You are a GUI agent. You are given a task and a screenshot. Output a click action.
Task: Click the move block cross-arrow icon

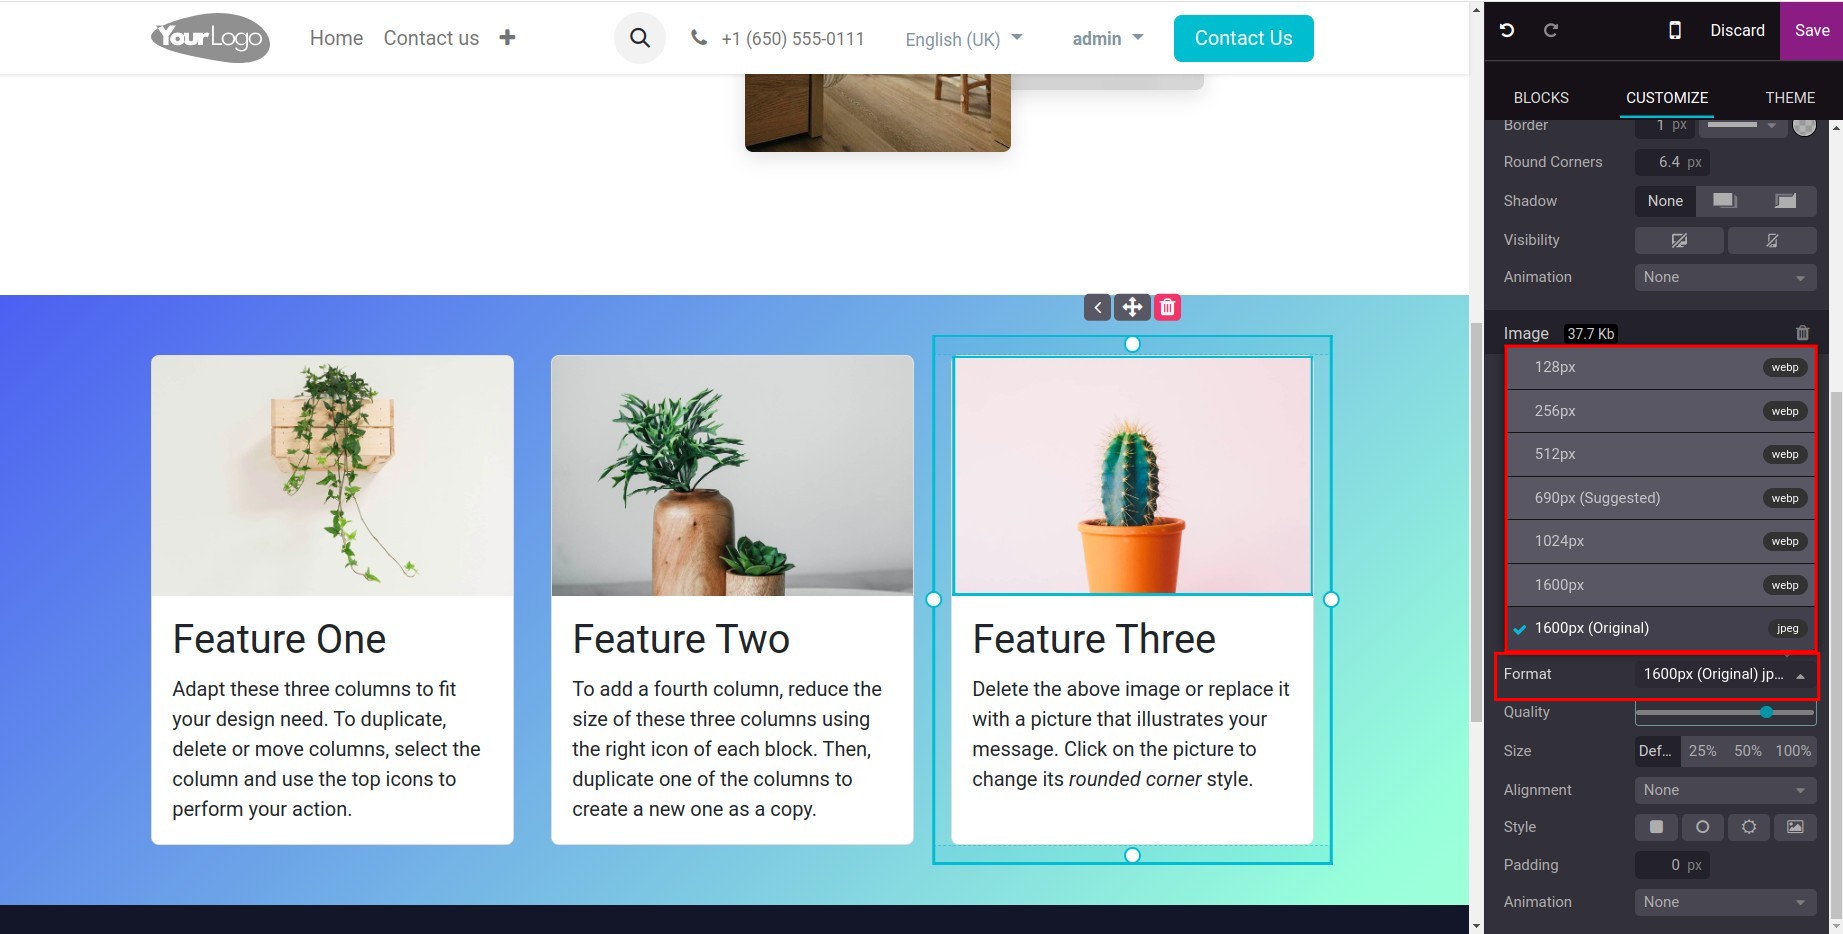pyautogui.click(x=1132, y=307)
